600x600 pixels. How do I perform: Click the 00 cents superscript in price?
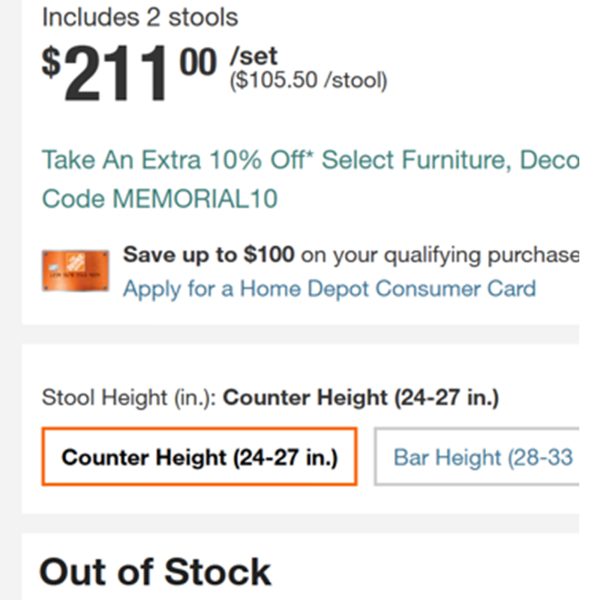198,62
